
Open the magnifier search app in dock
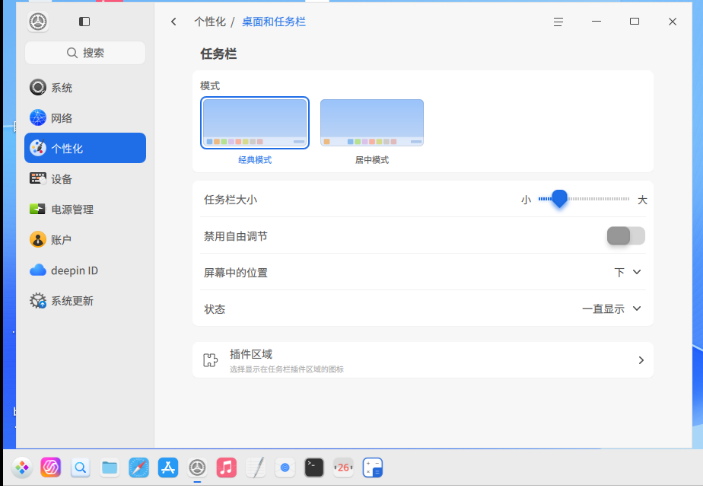click(80, 468)
